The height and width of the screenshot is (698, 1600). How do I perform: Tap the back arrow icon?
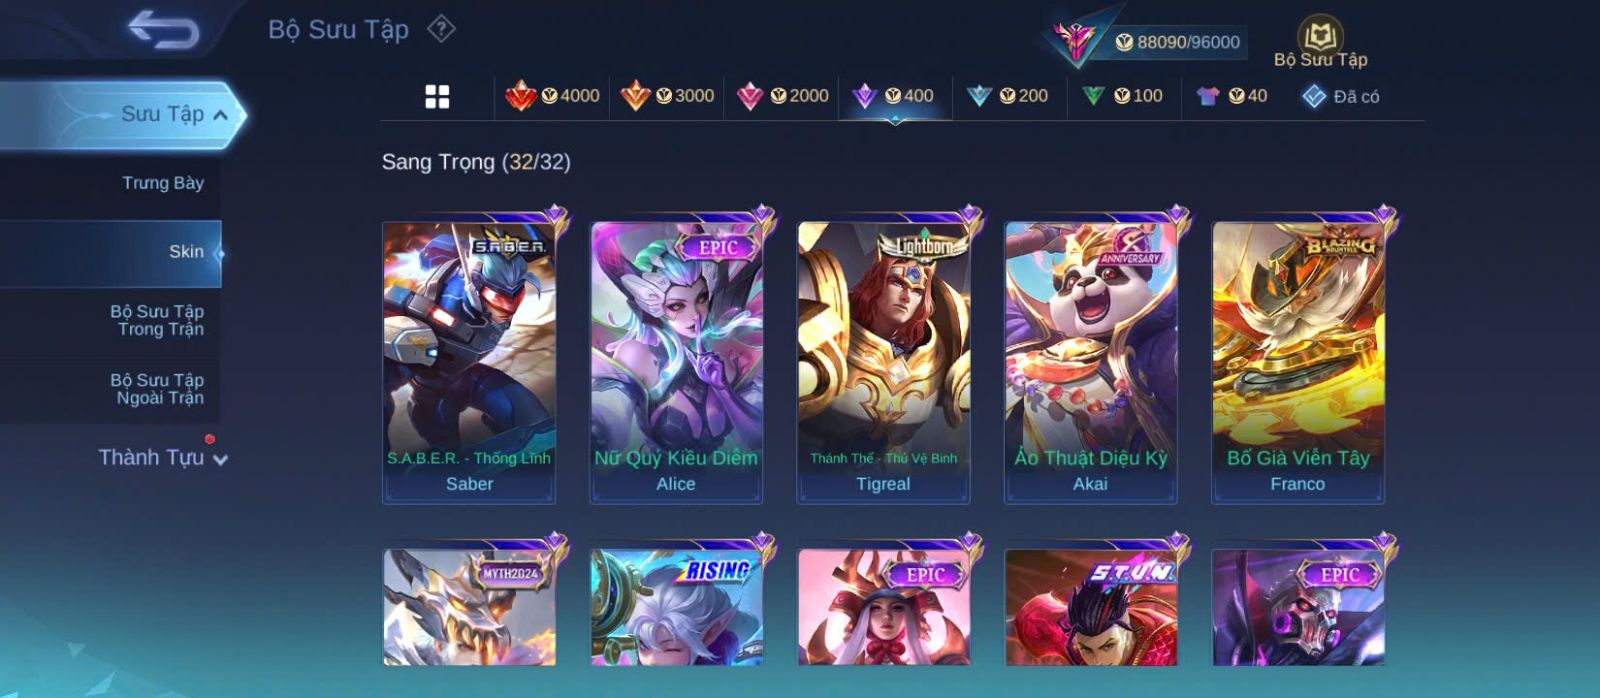pos(164,29)
